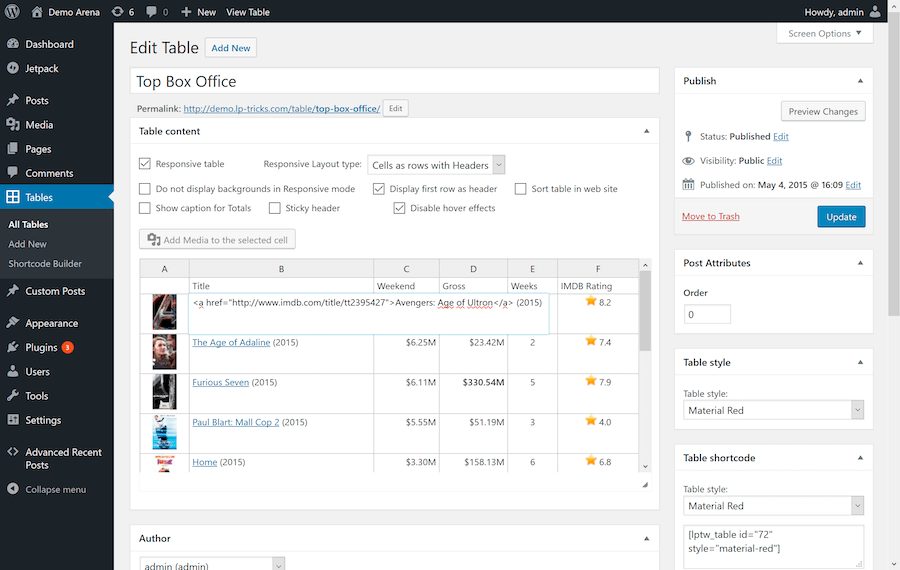Collapse the Post Attributes panel
This screenshot has width=900, height=570.
click(860, 263)
